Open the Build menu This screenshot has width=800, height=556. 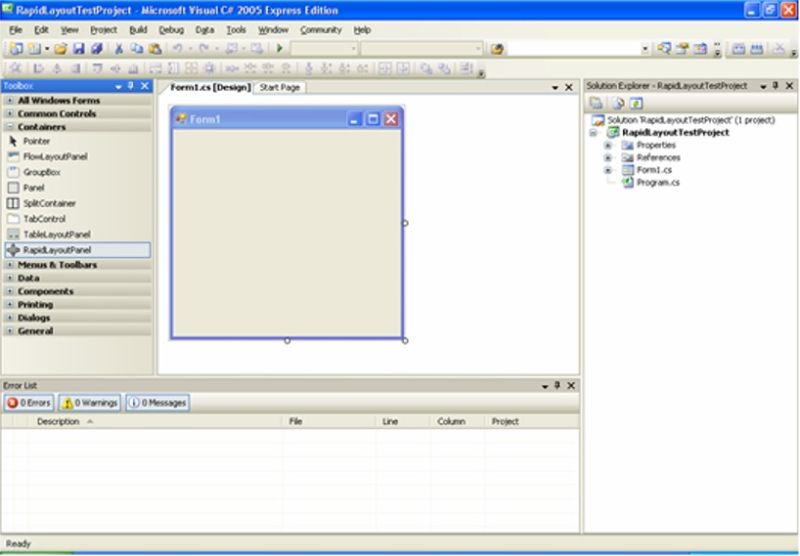tap(138, 30)
